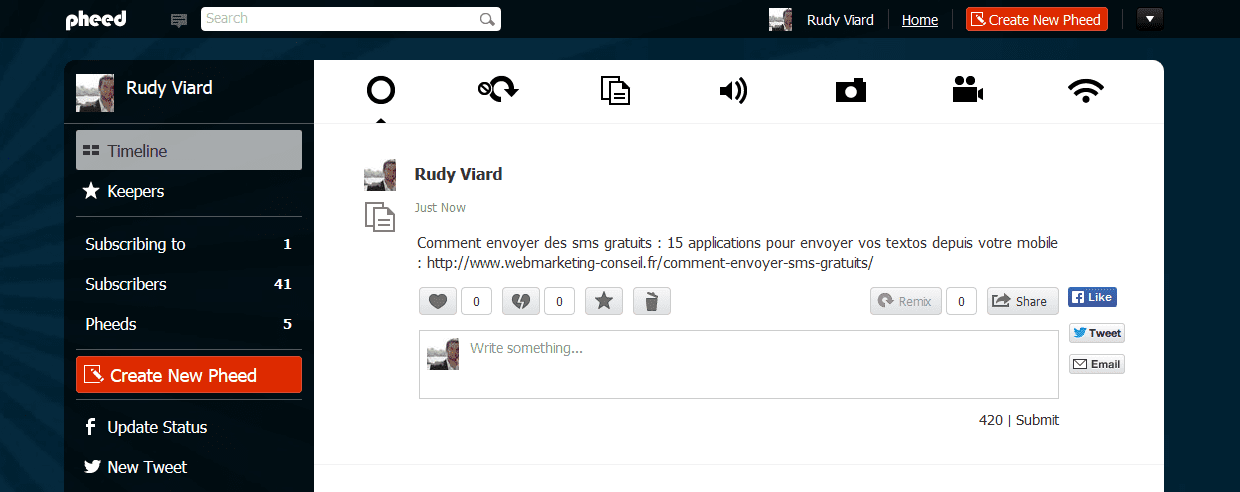Click the broken heart heartache icon
The height and width of the screenshot is (492, 1240).
pos(520,301)
